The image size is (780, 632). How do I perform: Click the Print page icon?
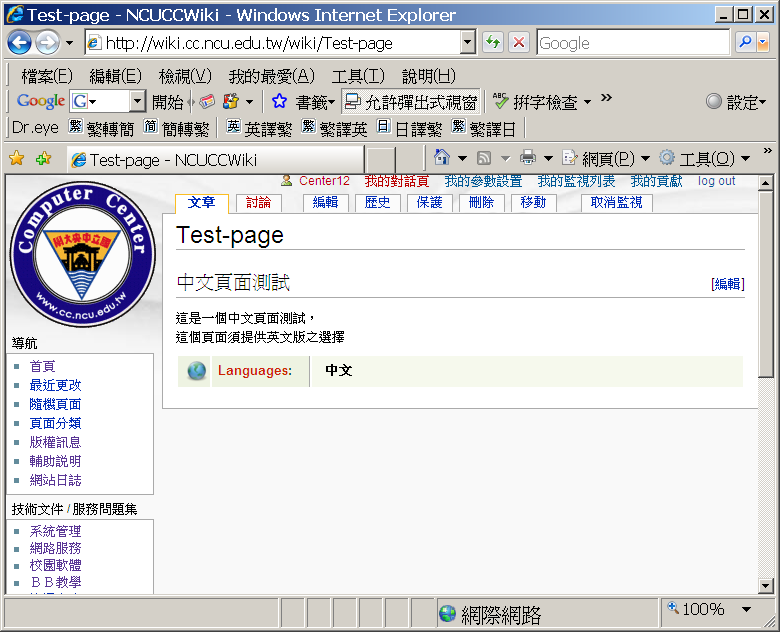tap(528, 158)
